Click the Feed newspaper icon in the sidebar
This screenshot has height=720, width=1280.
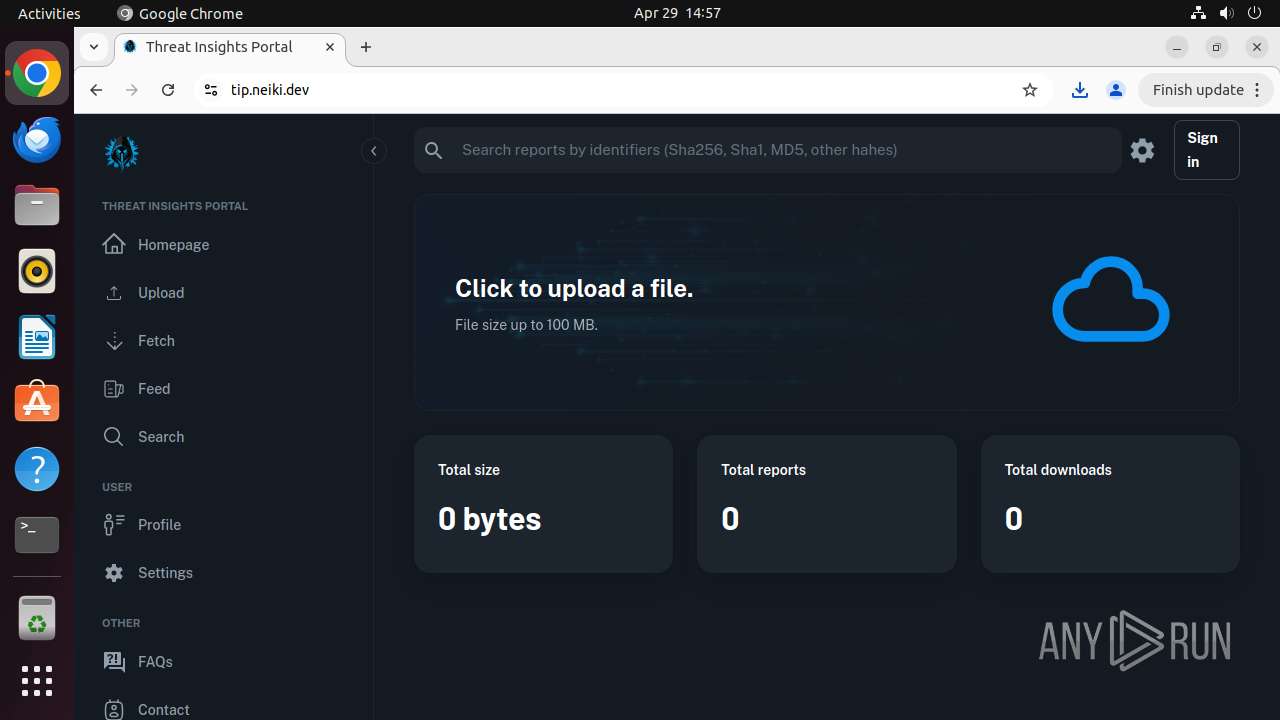(114, 389)
